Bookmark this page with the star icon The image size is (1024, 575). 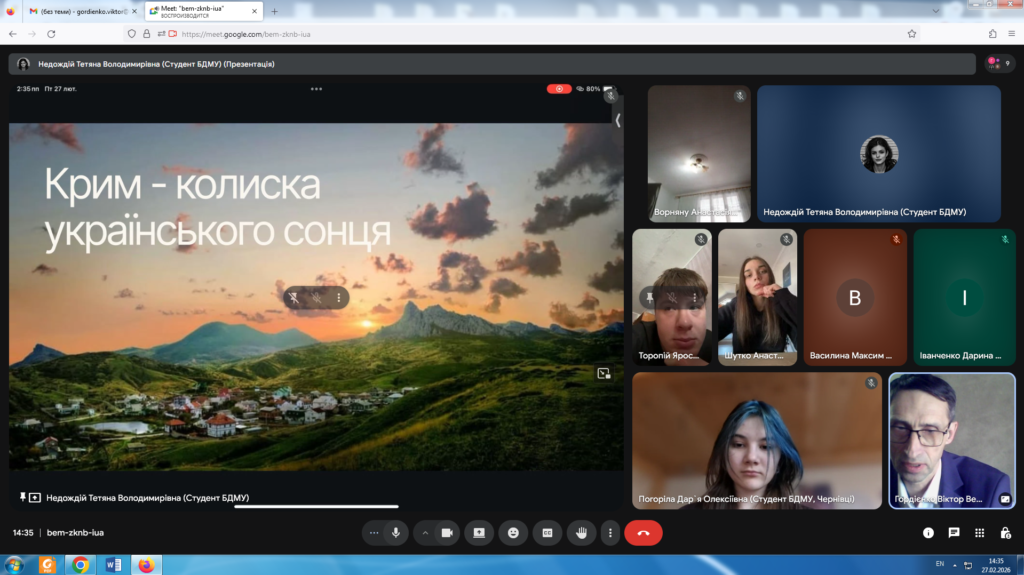coord(912,33)
